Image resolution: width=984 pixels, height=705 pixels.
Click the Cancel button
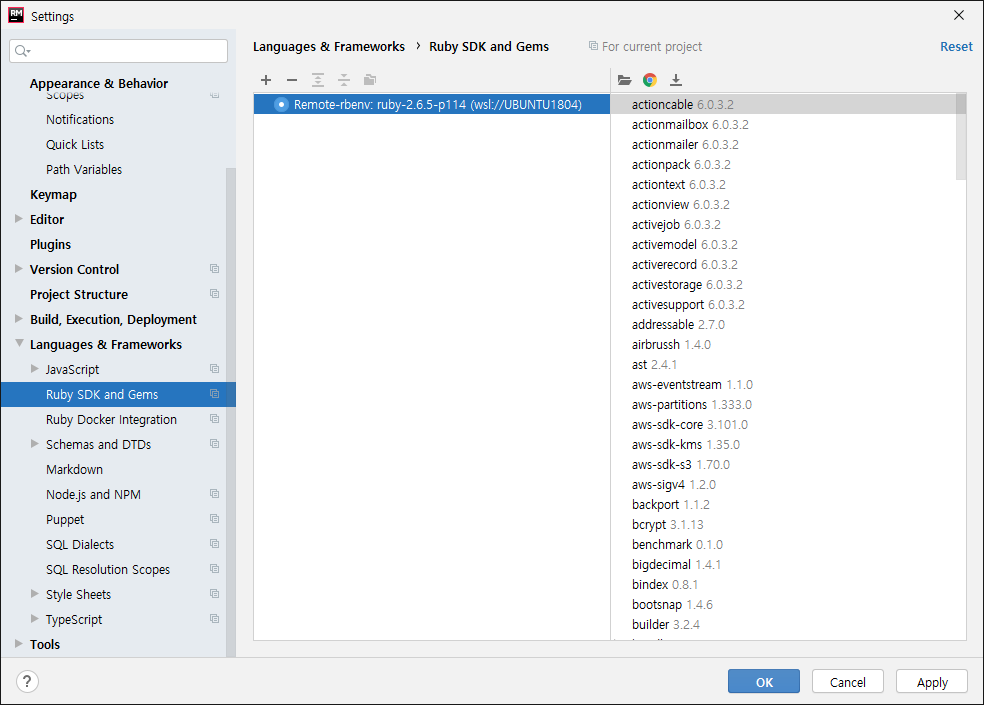pos(848,682)
